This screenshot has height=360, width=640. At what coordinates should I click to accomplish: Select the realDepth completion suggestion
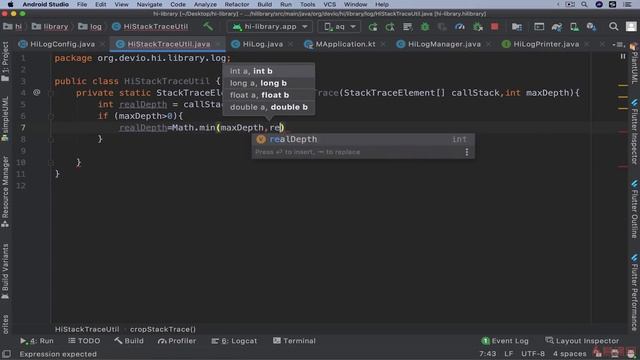(x=363, y=140)
